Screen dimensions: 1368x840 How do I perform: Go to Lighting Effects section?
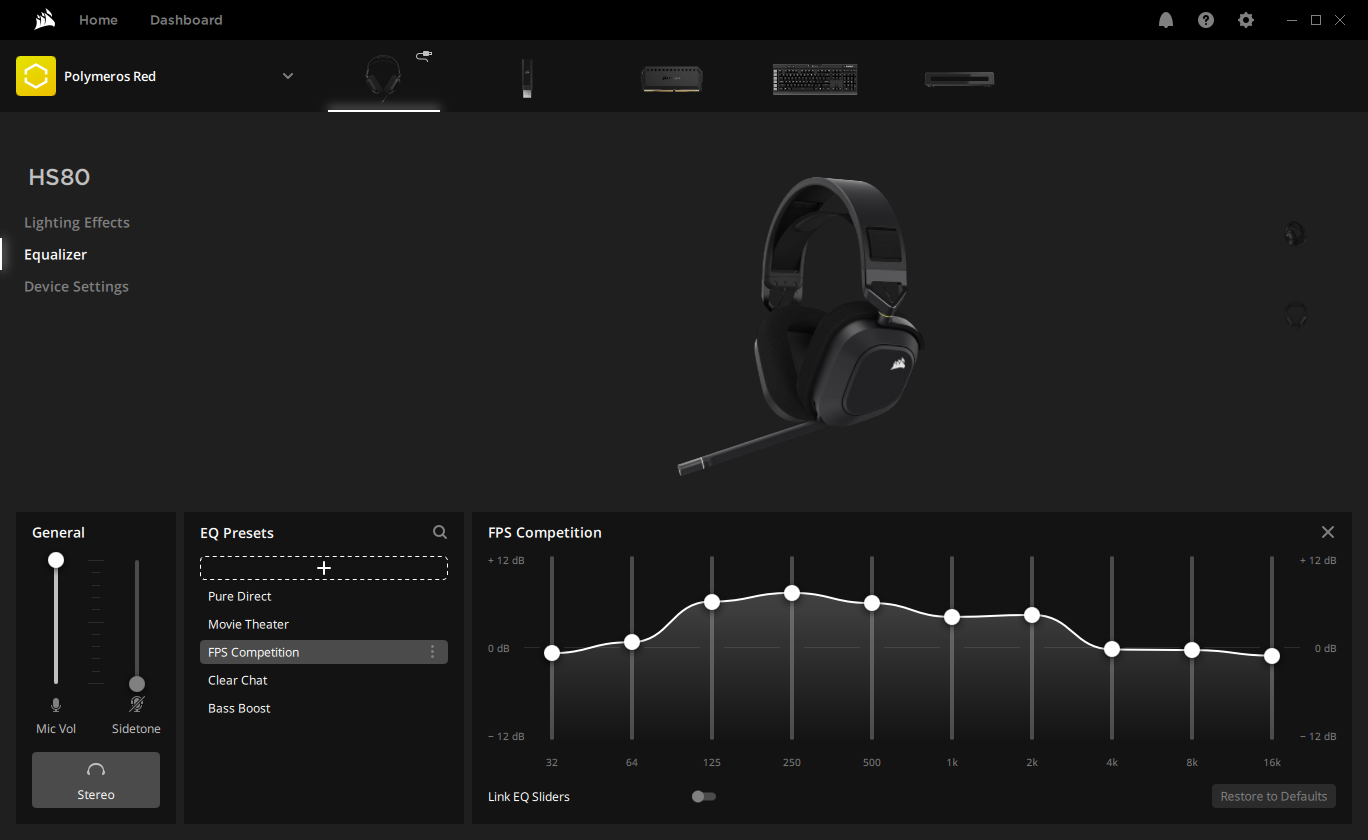[x=77, y=223]
